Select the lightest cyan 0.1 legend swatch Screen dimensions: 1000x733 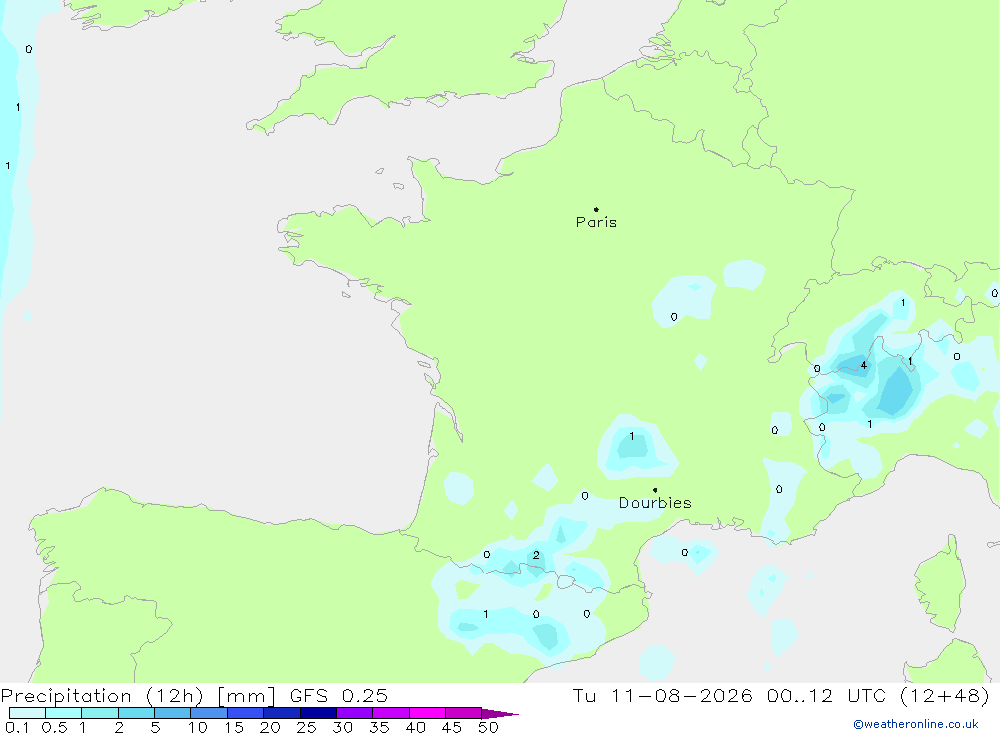(x=27, y=713)
